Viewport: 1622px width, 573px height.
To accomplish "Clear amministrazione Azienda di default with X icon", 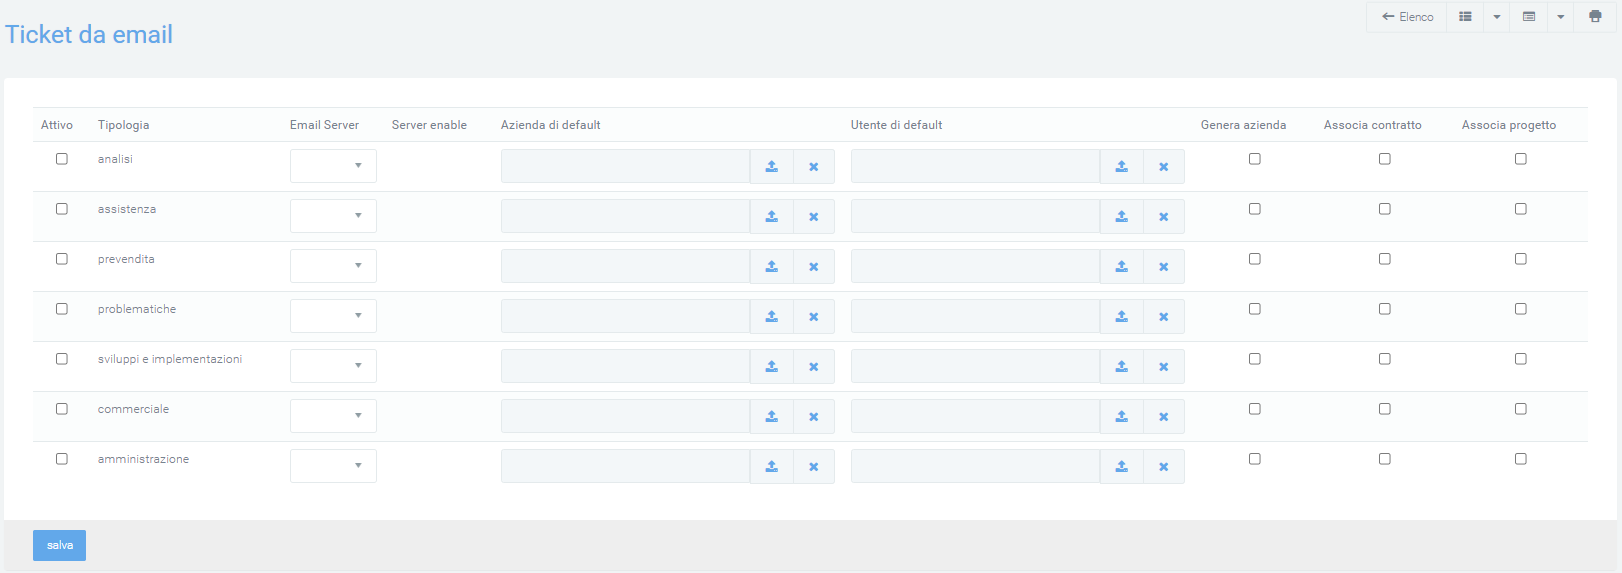I will click(x=814, y=467).
